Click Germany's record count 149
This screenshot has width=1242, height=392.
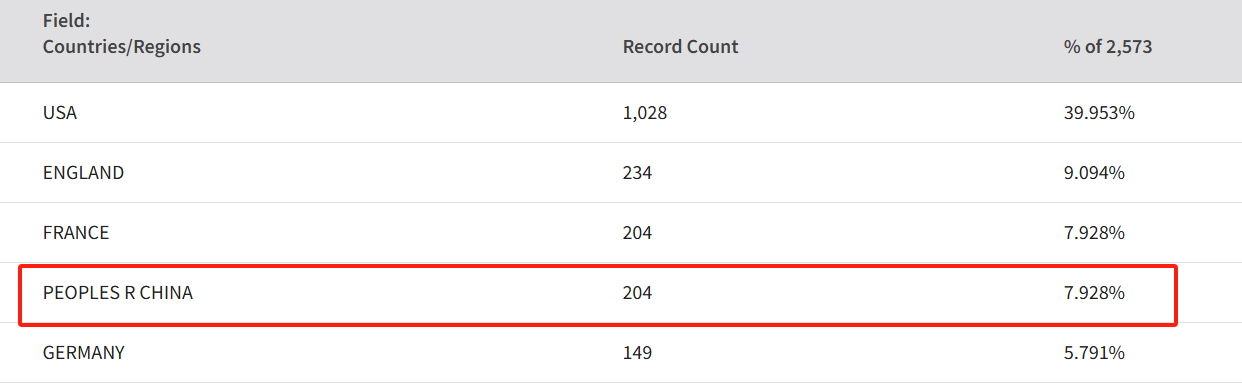point(637,353)
